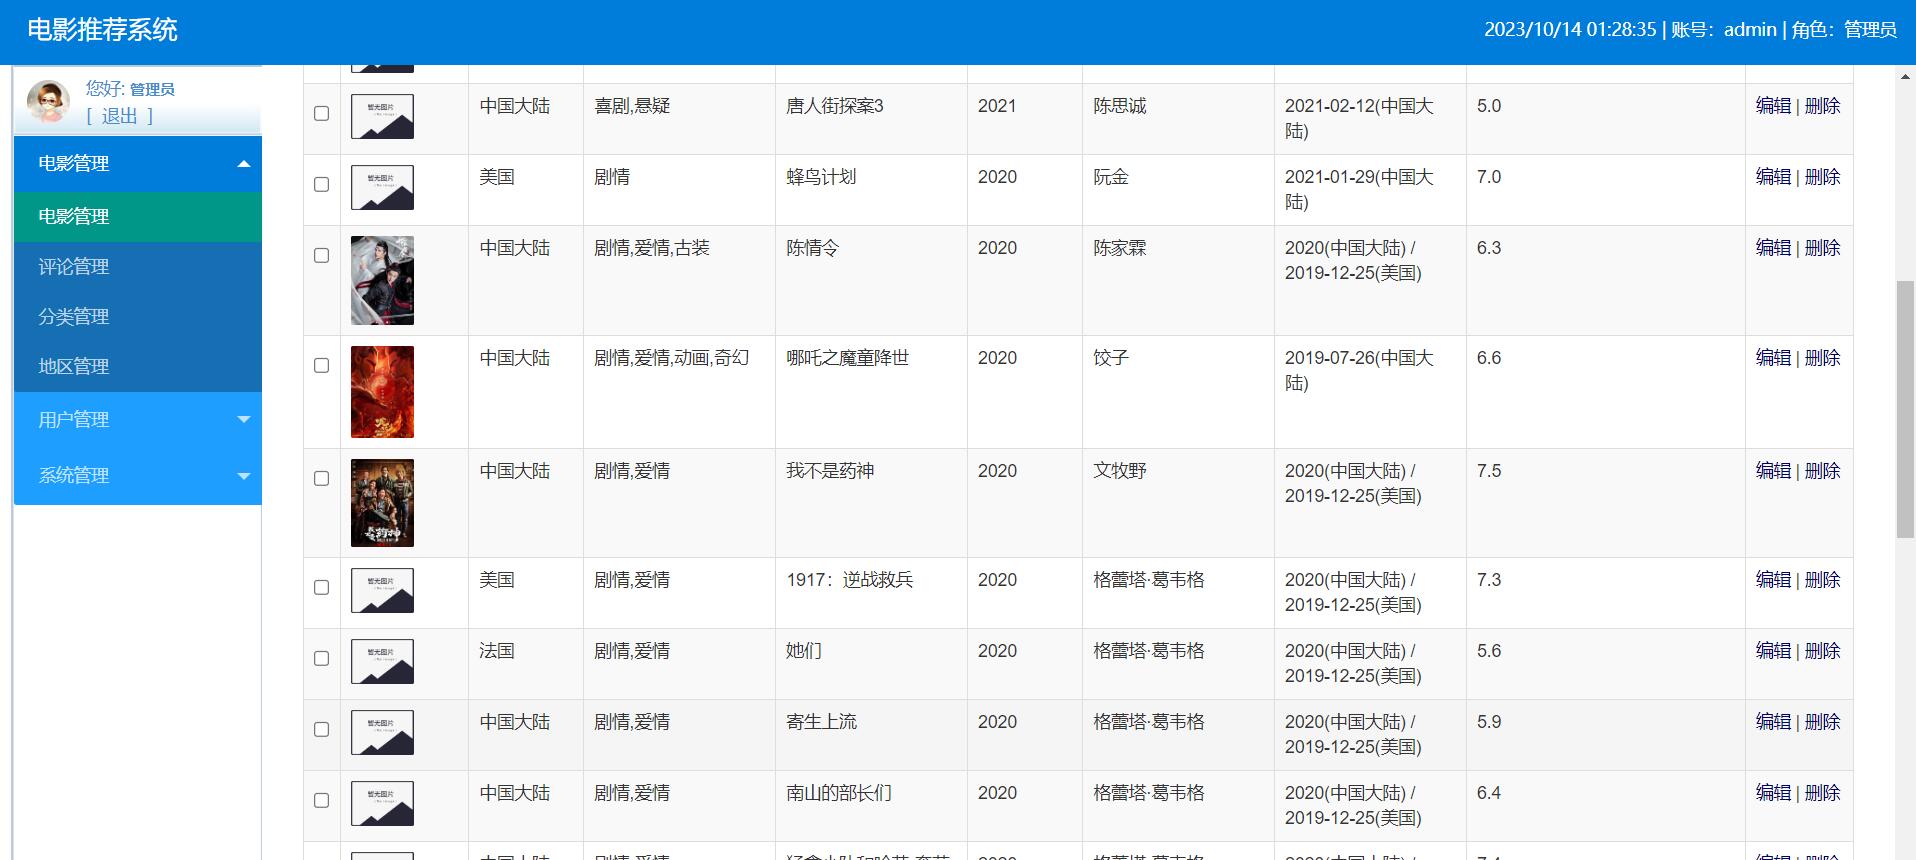Edit the 陈情令 movie entry

point(1773,248)
